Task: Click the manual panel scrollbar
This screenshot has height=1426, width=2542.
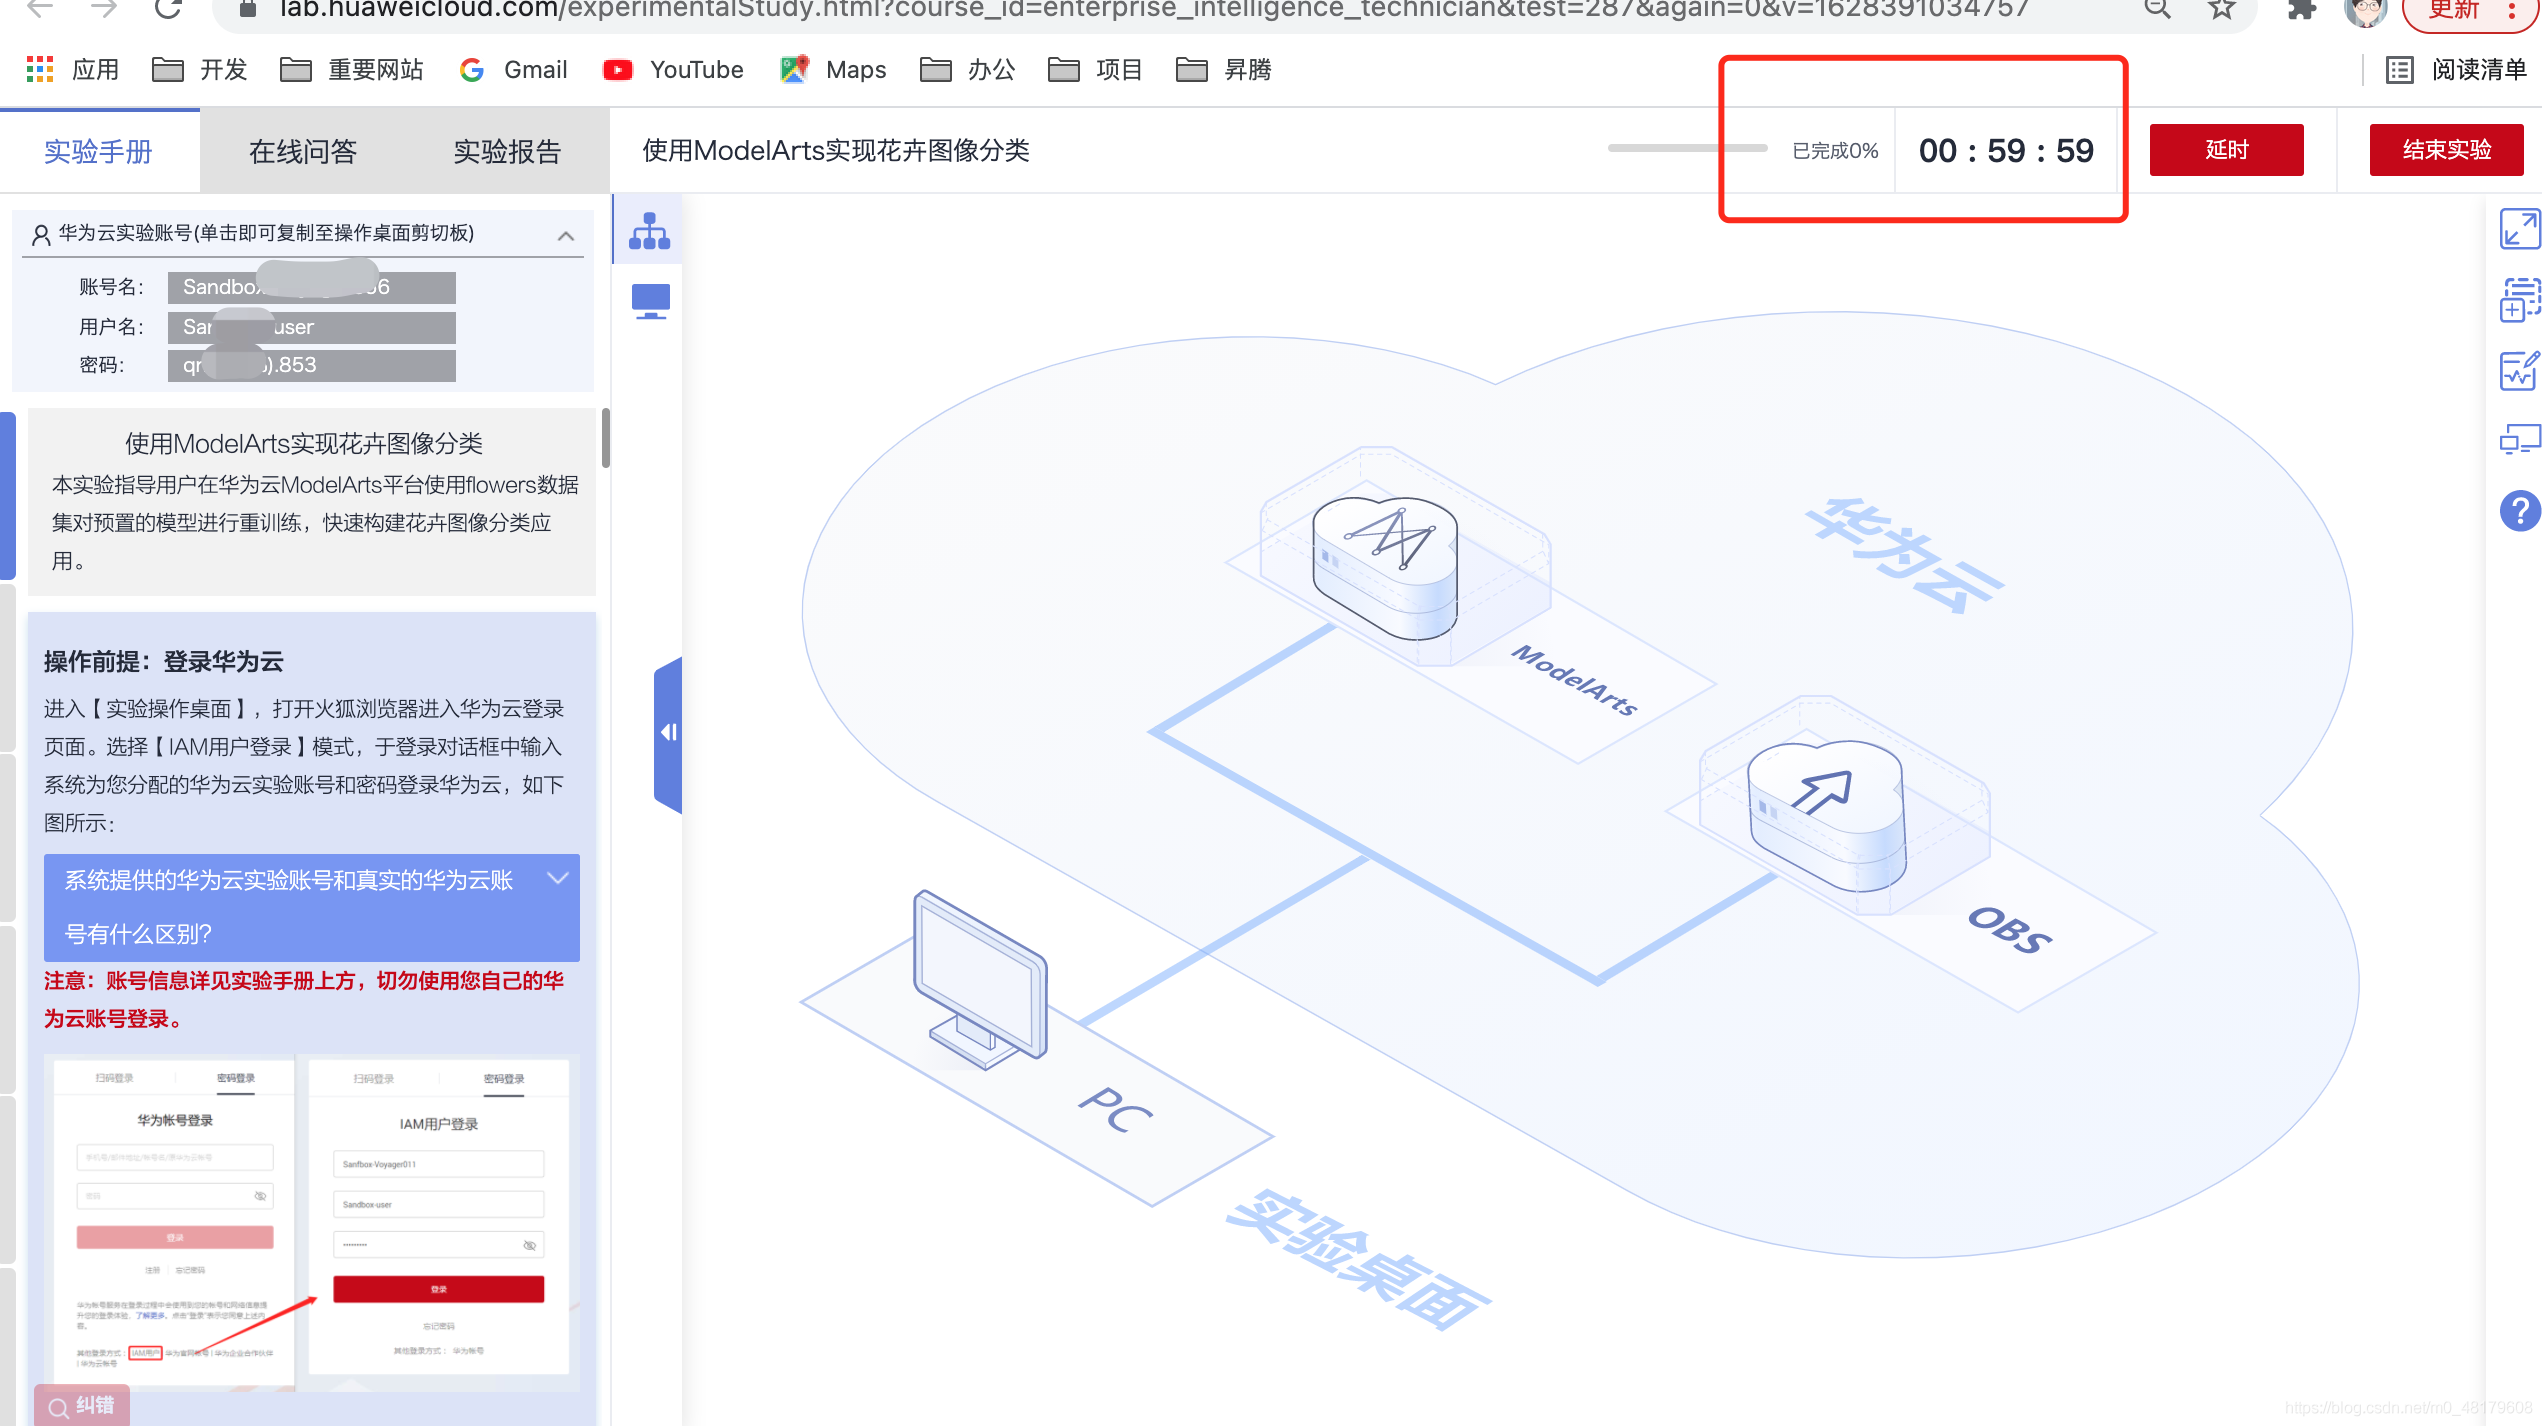Action: 606,437
